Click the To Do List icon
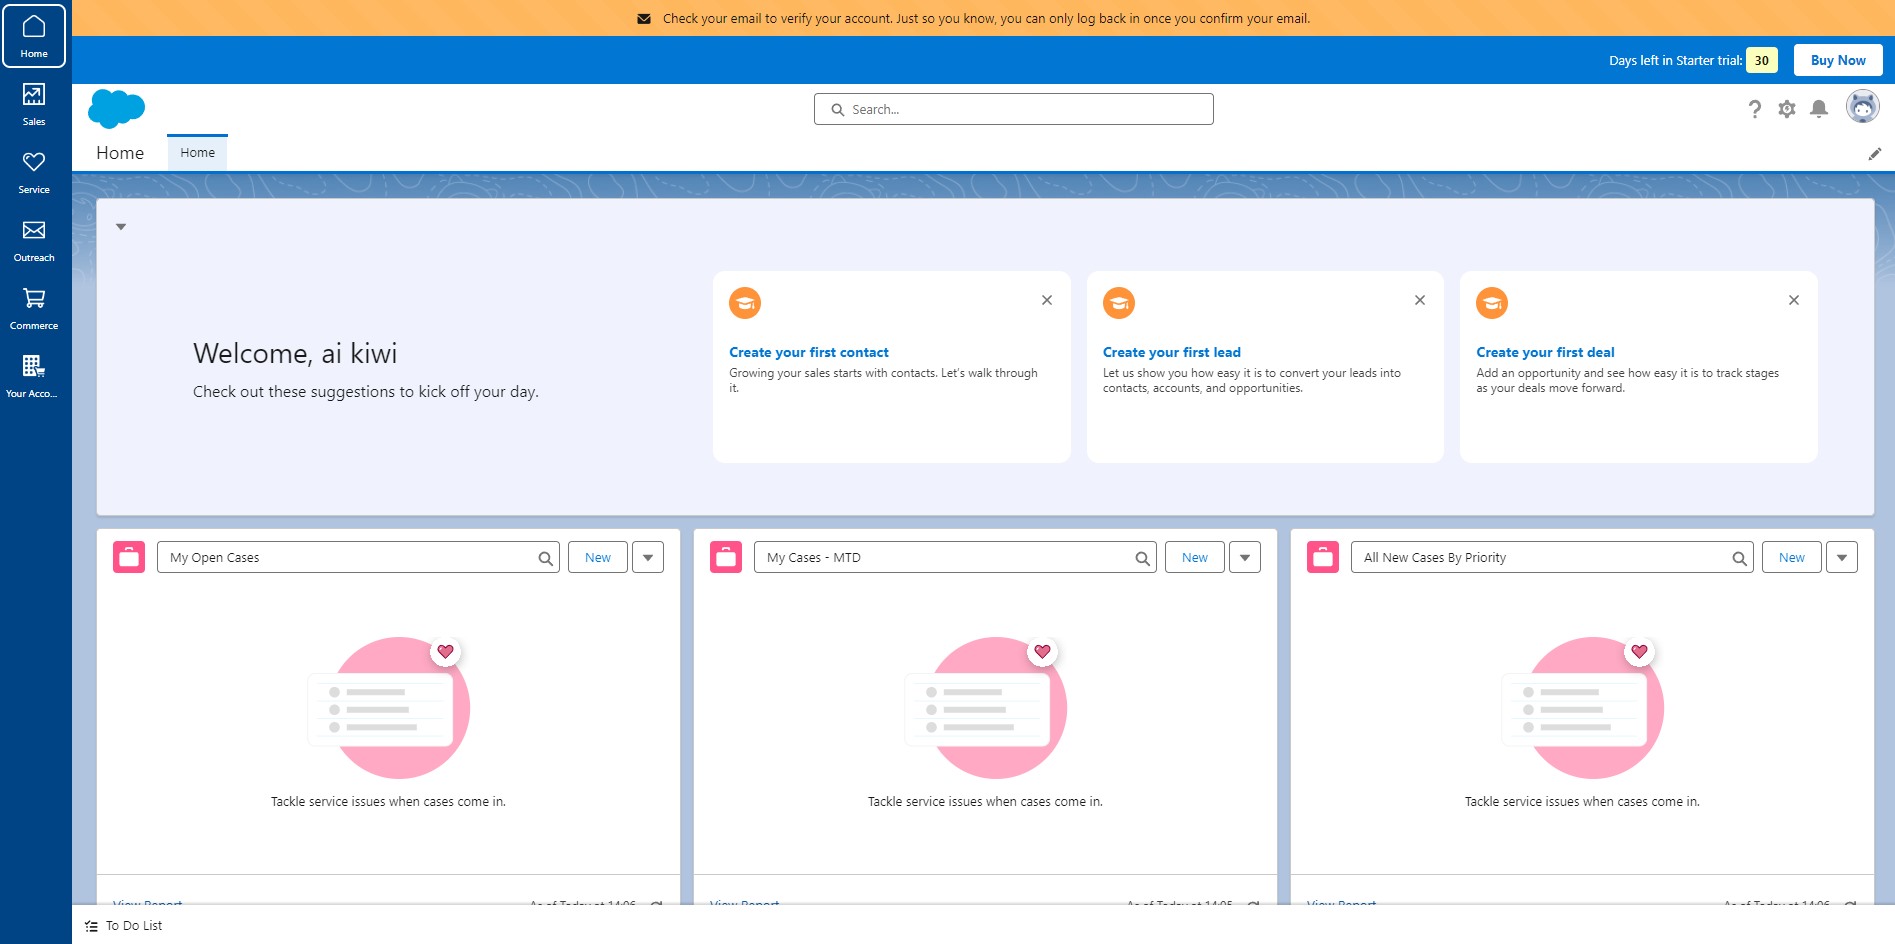This screenshot has width=1895, height=944. click(x=91, y=926)
